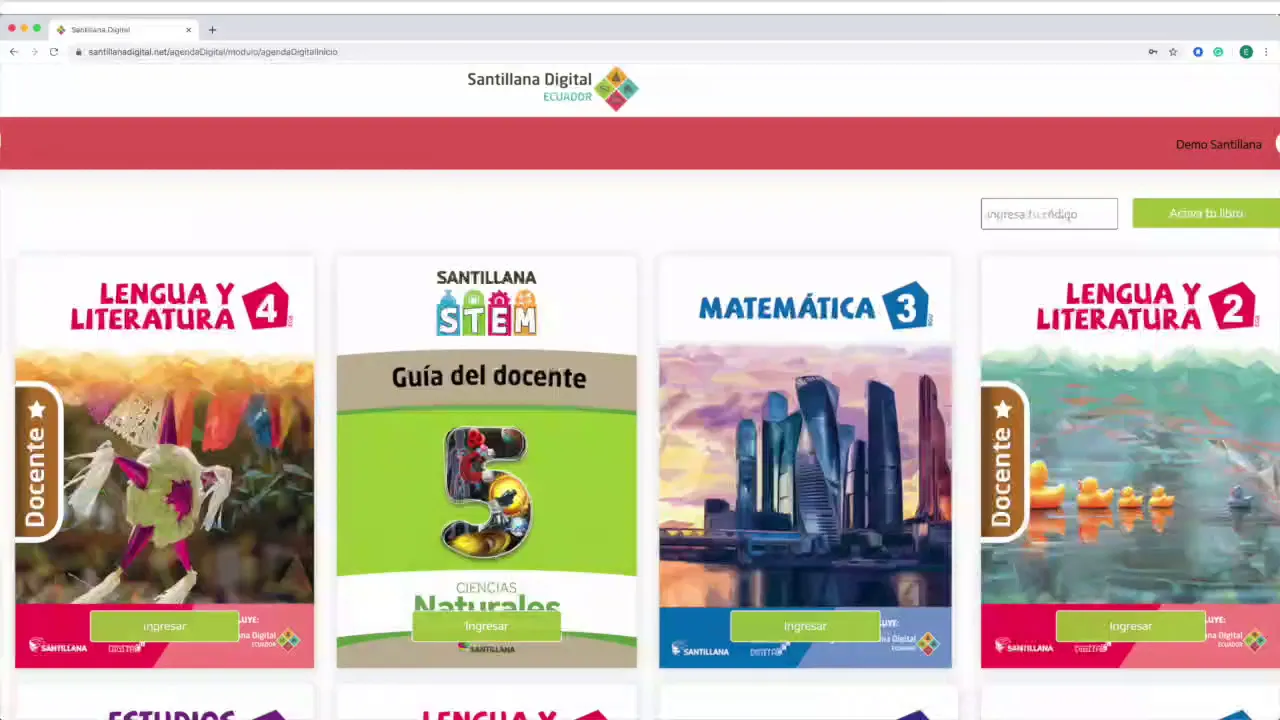This screenshot has height=720, width=1280.
Task: Click the 'Ingresa tu código' input field
Action: click(1049, 214)
